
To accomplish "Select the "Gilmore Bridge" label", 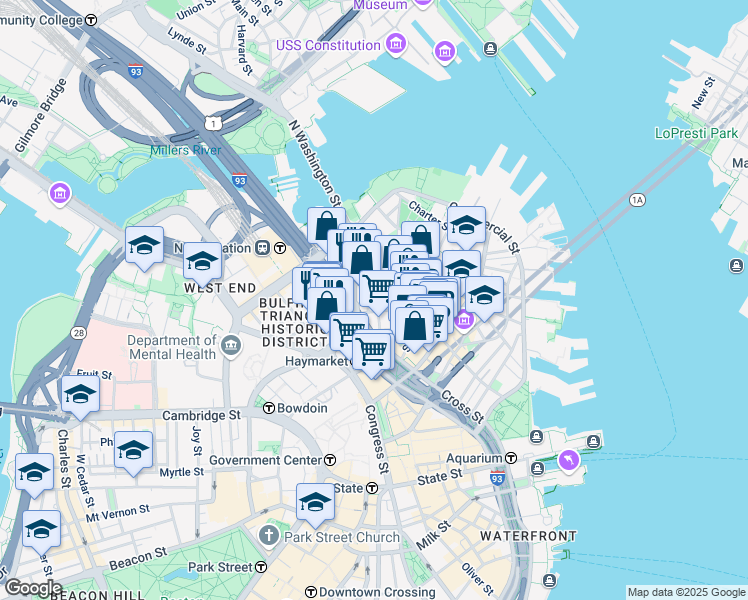I will point(41,115).
